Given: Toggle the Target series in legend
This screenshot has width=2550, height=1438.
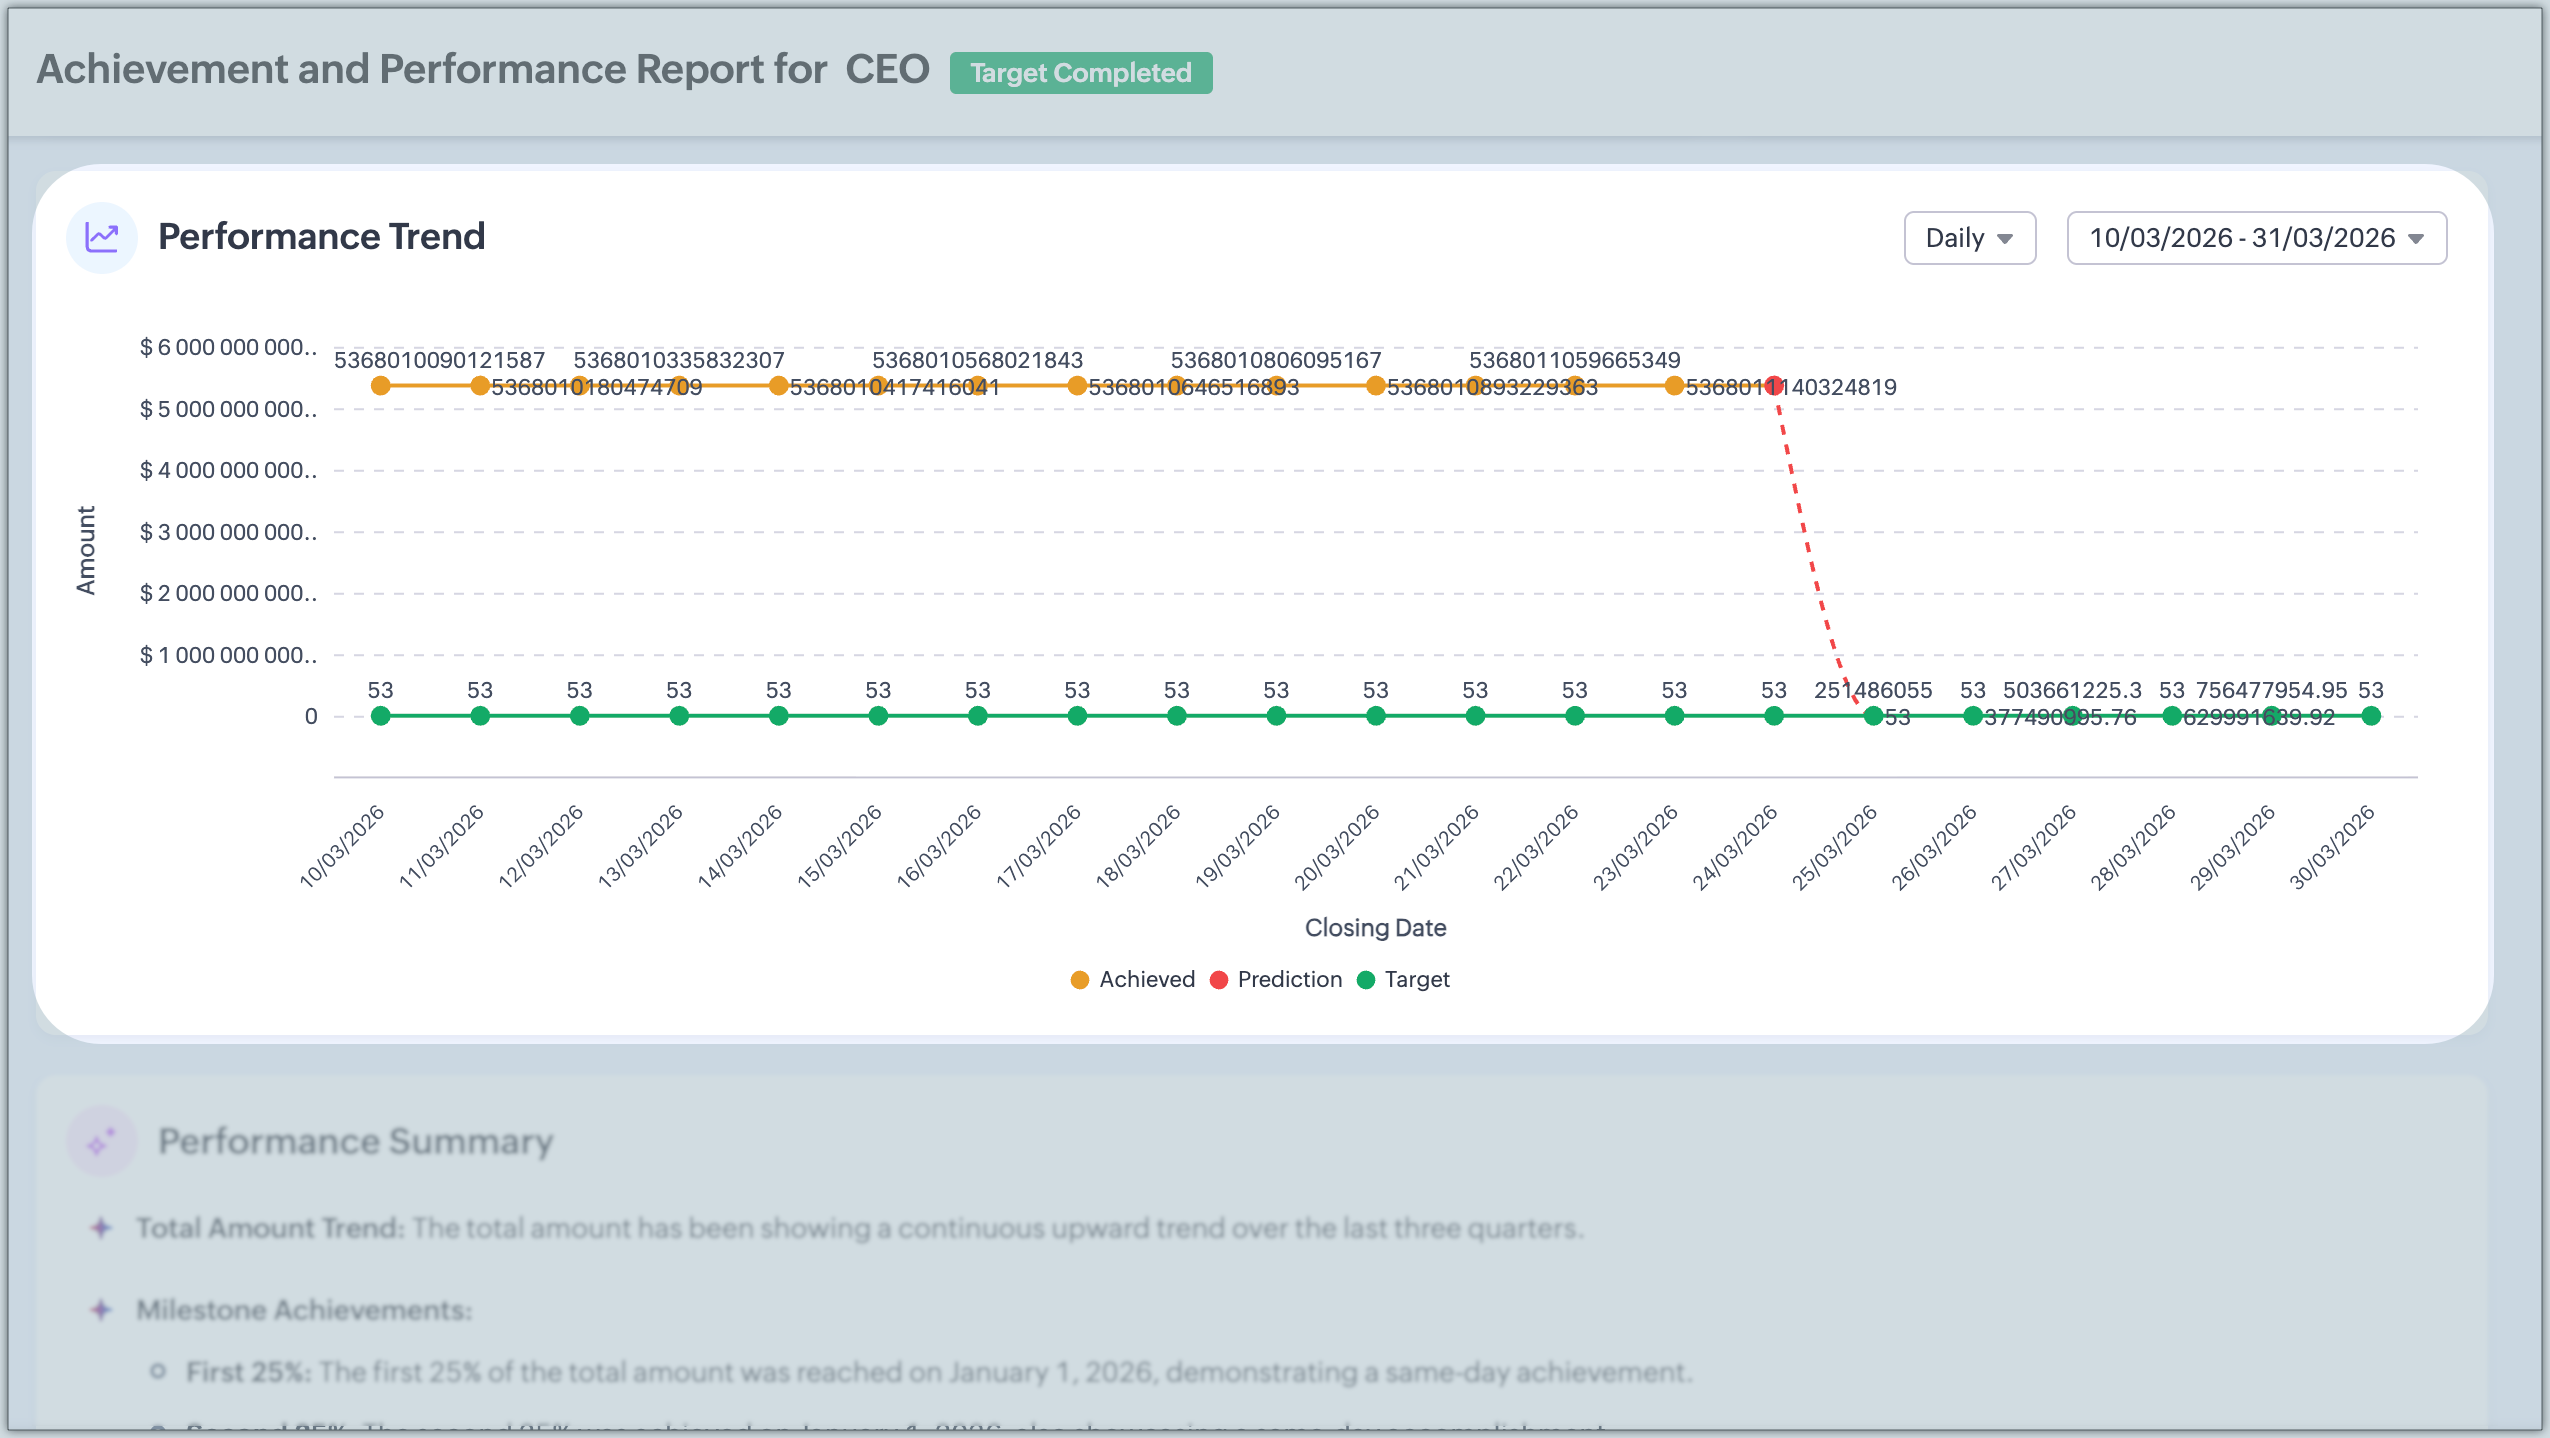Looking at the screenshot, I should click(x=1416, y=980).
